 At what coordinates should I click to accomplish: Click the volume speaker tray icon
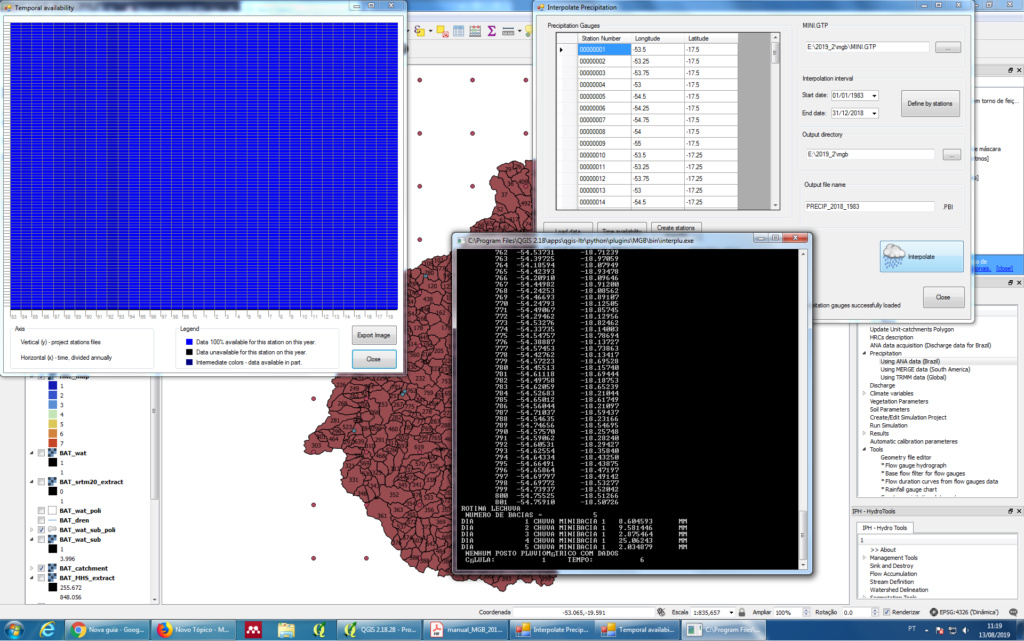pos(965,630)
